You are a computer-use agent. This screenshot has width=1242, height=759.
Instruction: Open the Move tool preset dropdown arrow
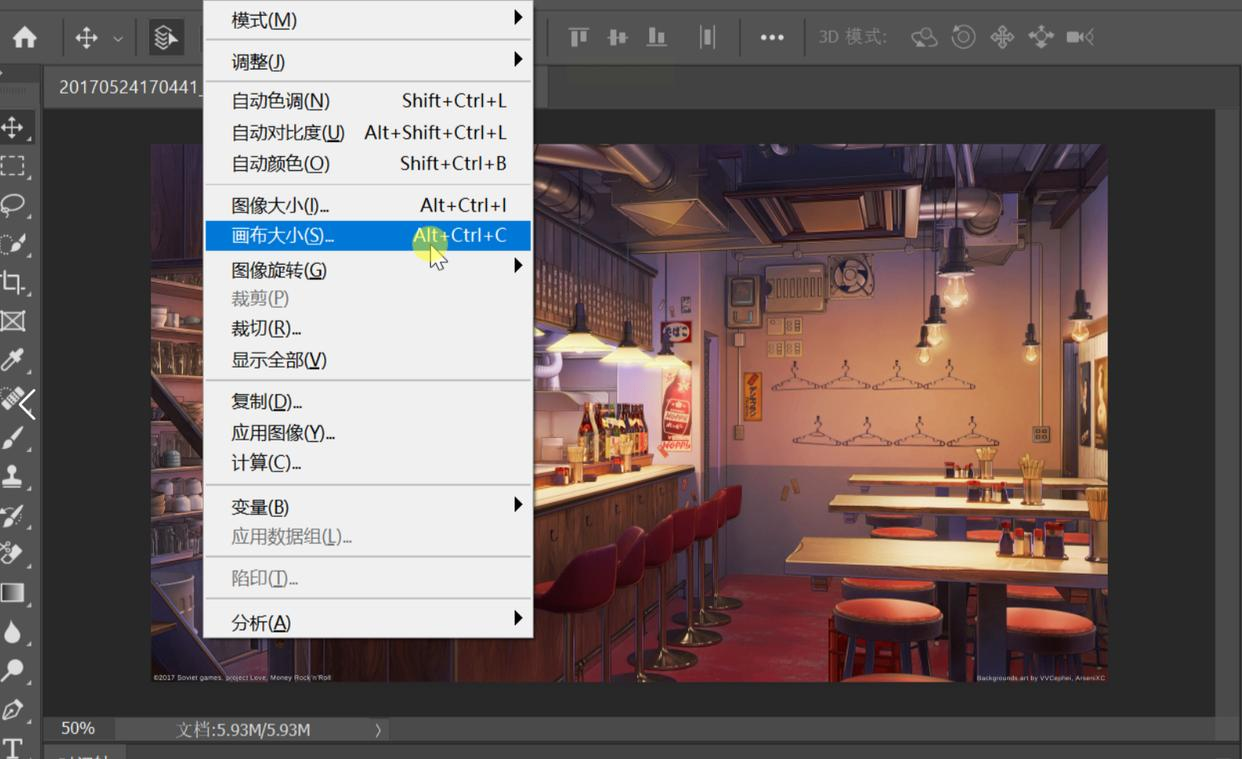coord(118,39)
